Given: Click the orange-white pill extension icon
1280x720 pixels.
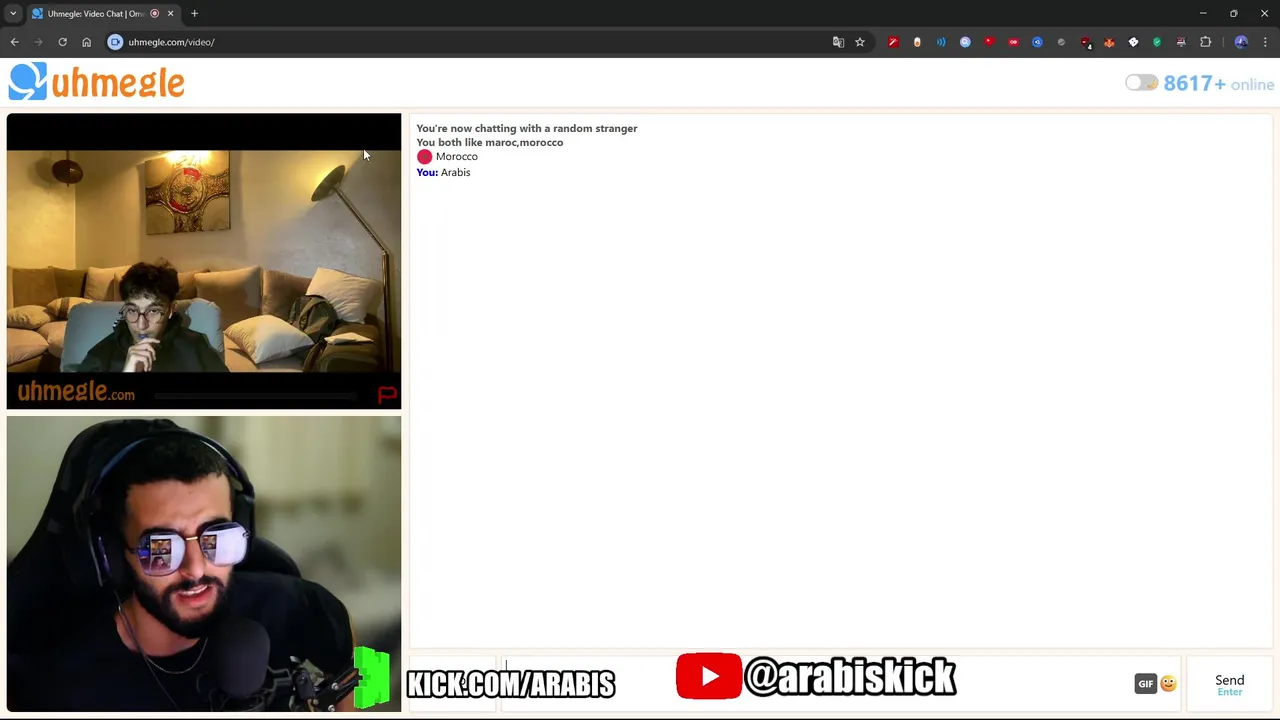Looking at the screenshot, I should pyautogui.click(x=917, y=42).
